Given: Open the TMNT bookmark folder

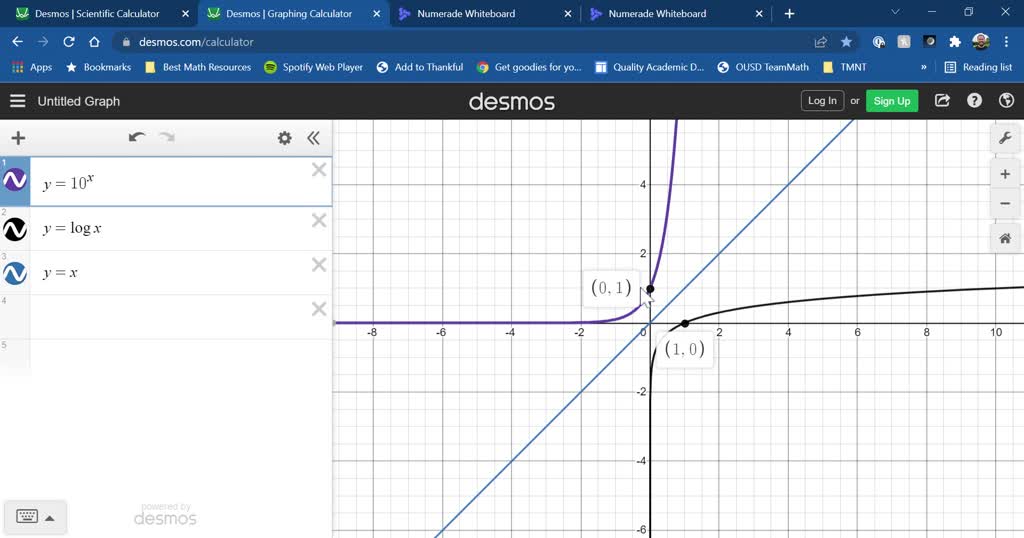Looking at the screenshot, I should (x=845, y=67).
